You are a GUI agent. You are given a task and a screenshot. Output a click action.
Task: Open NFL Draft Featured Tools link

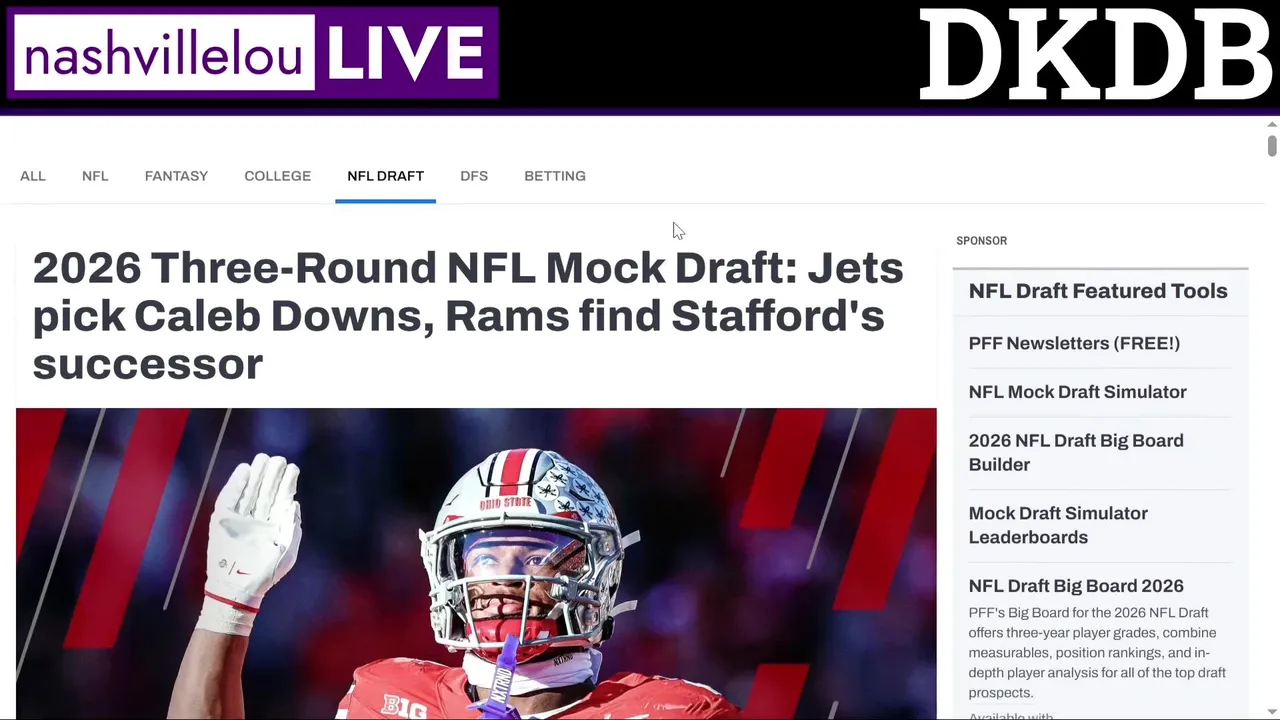pyautogui.click(x=1098, y=291)
